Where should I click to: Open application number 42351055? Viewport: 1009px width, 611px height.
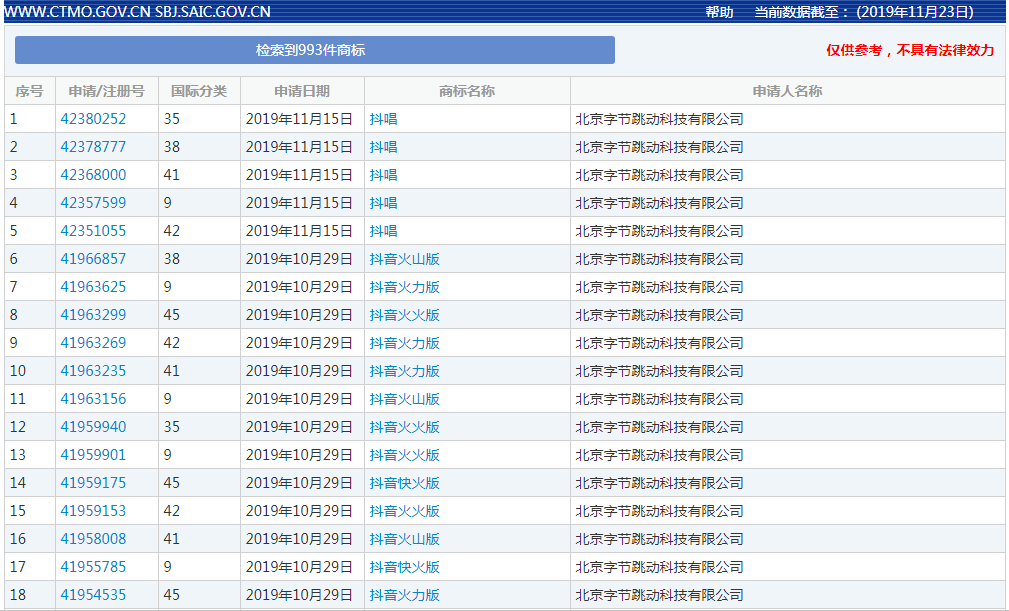pos(93,231)
